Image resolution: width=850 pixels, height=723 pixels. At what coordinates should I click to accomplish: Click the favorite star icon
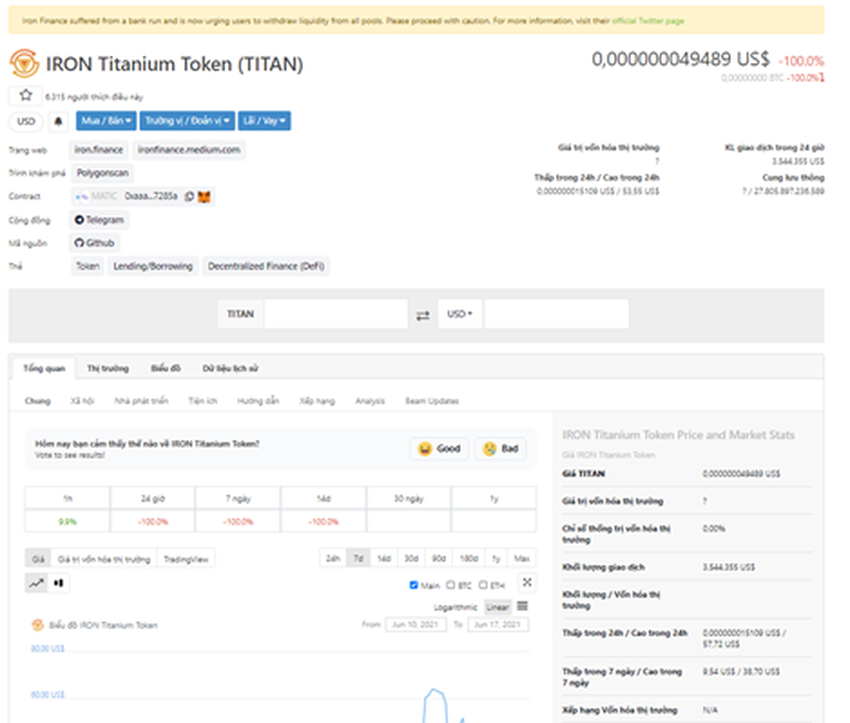(25, 96)
